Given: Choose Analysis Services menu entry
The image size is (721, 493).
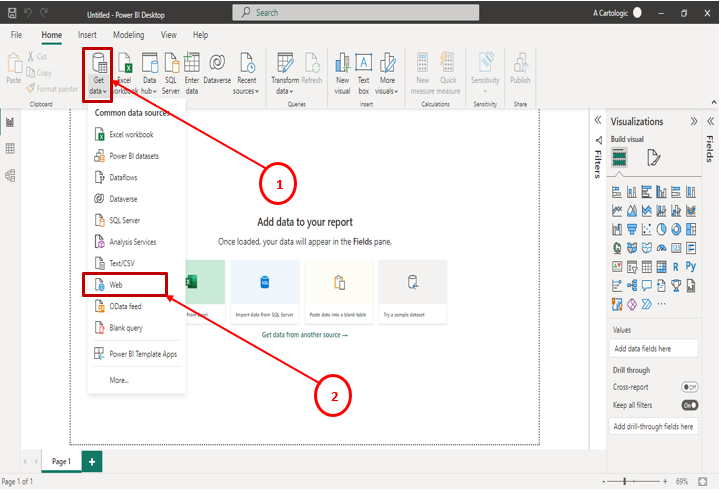Looking at the screenshot, I should pos(137,242).
